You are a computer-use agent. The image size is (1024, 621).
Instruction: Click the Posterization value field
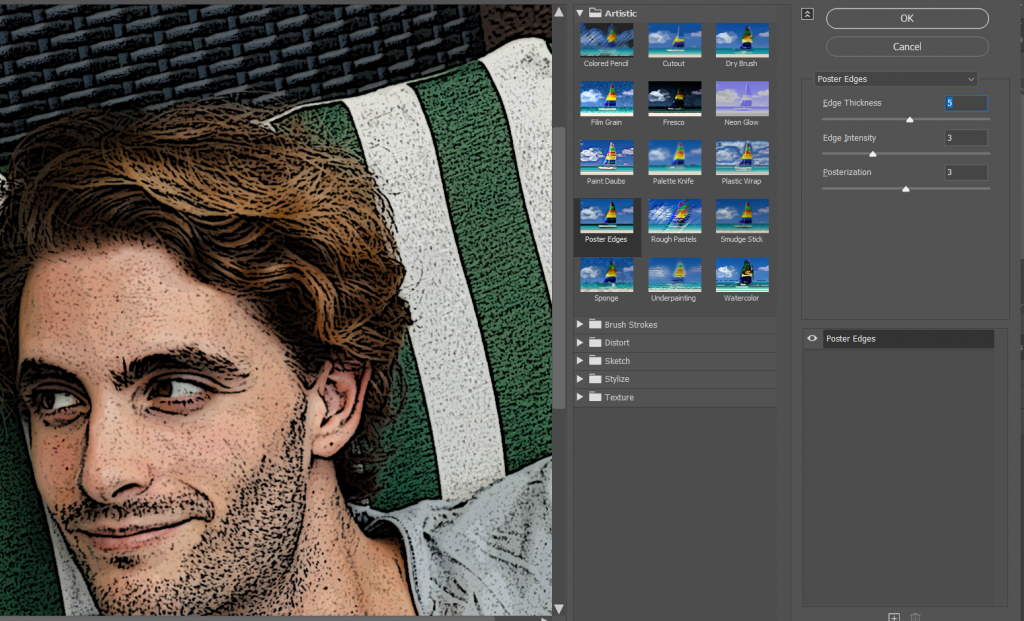coord(966,172)
